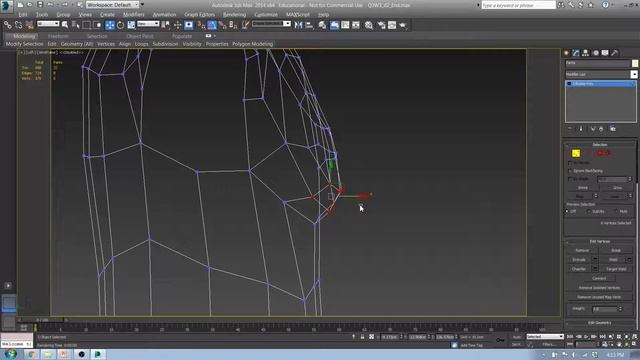Open the Hierarchy command panel tab

coord(586,53)
